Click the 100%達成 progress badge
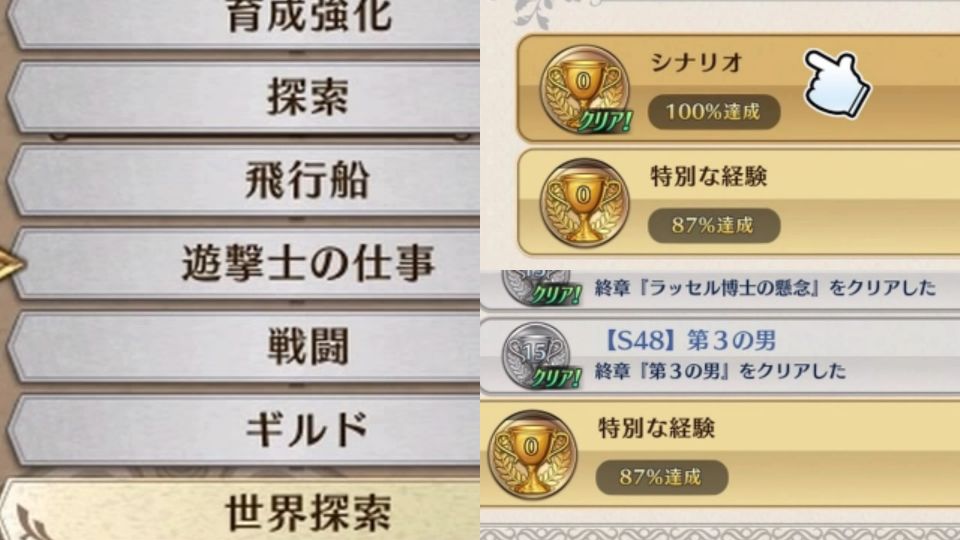The image size is (960, 540). click(714, 112)
